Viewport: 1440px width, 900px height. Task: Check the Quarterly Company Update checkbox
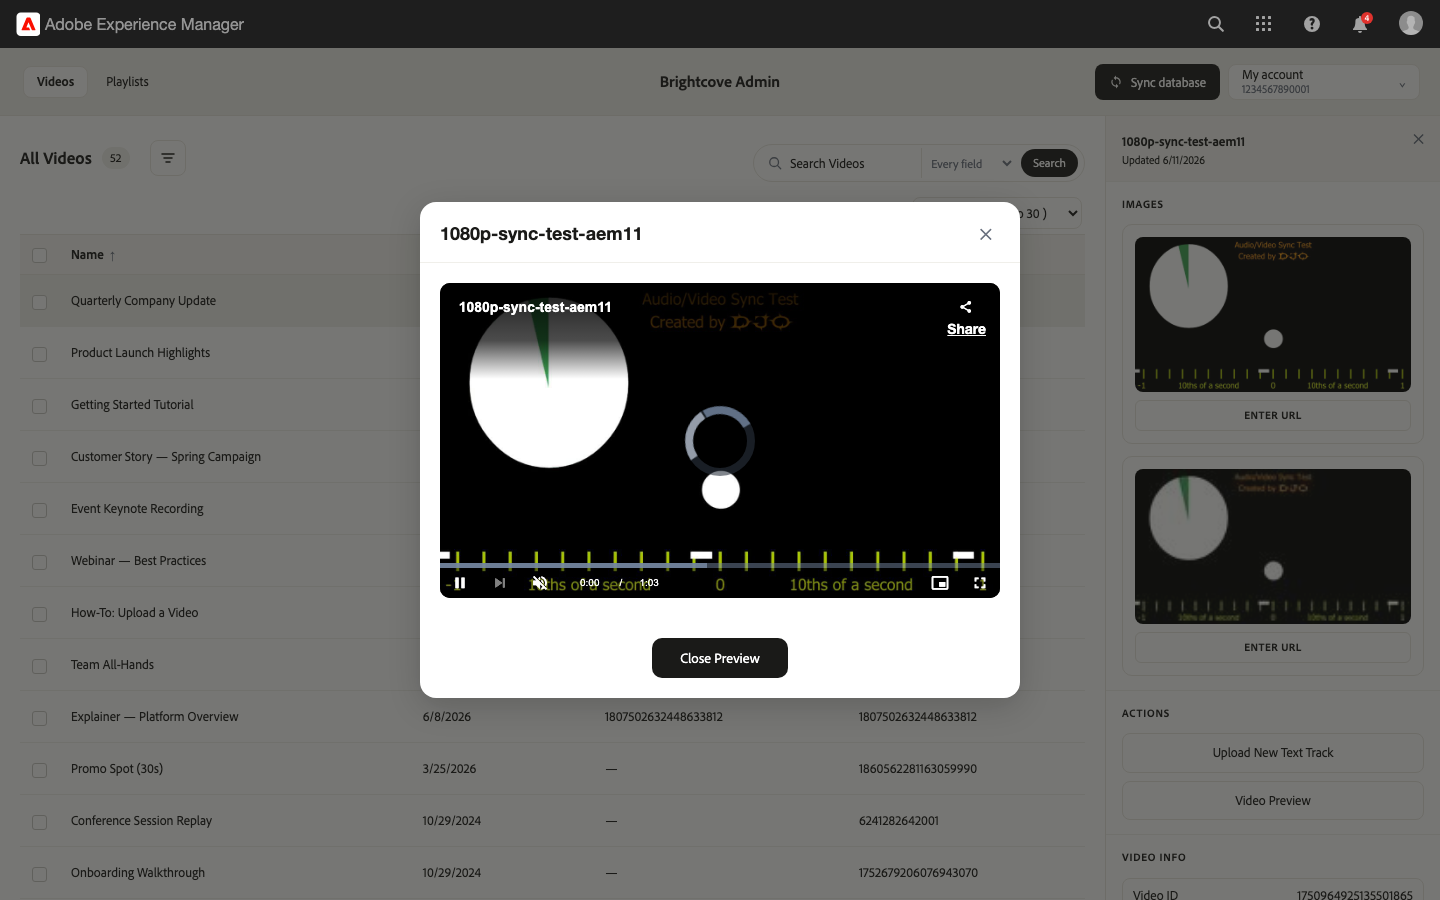(40, 301)
